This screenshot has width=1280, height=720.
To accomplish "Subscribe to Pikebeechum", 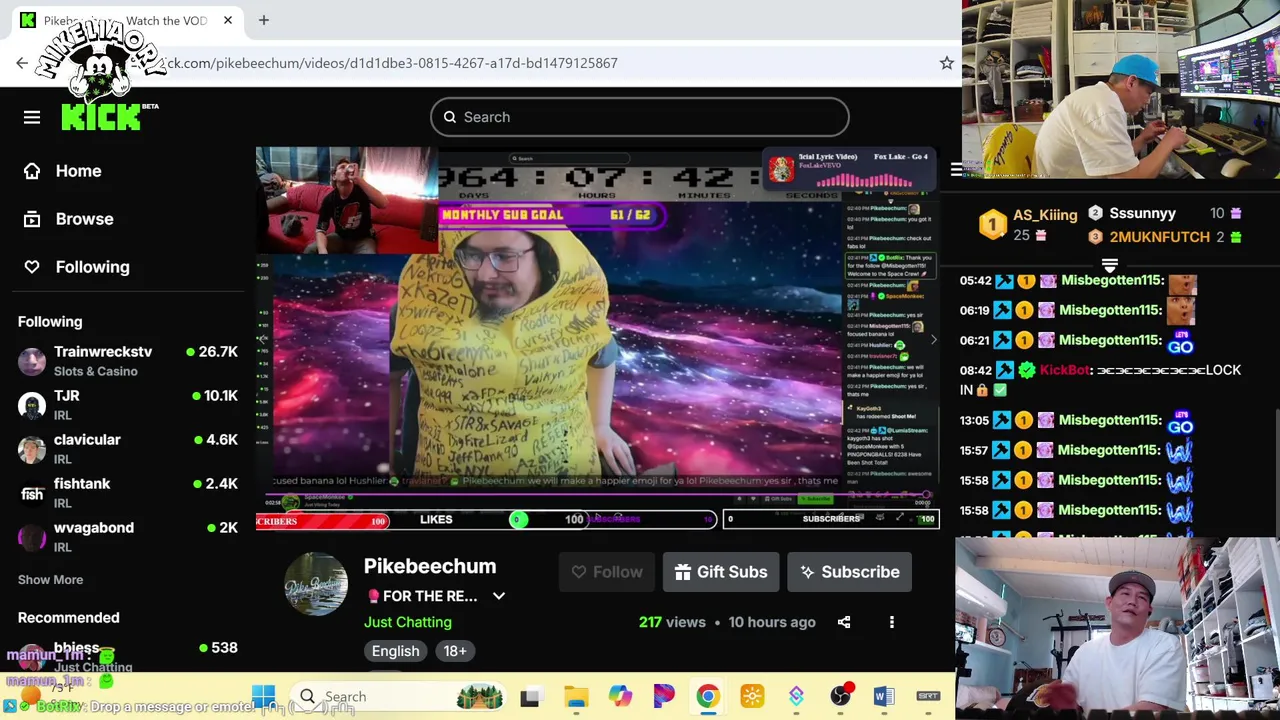I will pos(850,572).
